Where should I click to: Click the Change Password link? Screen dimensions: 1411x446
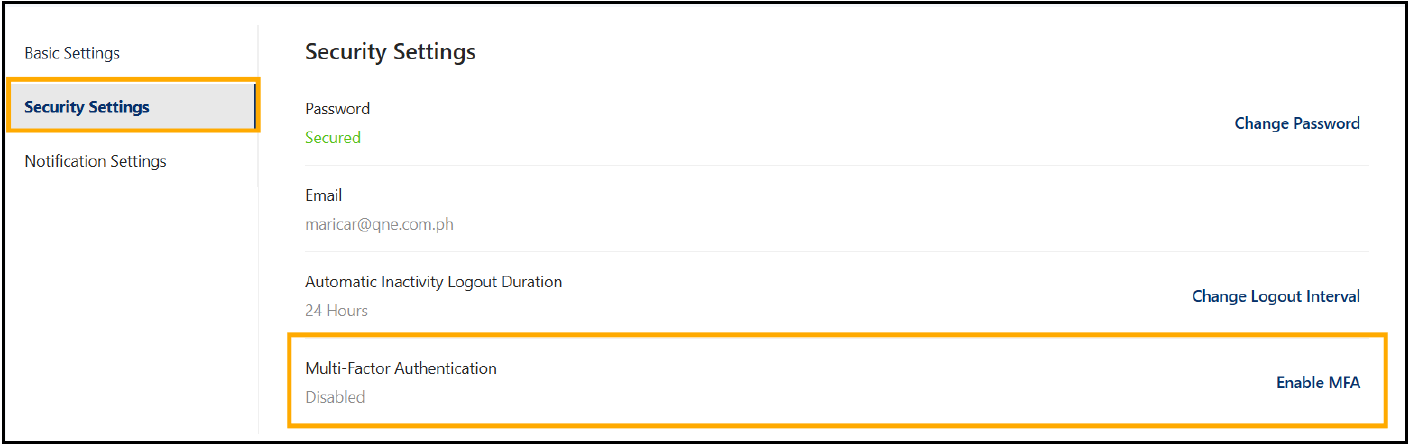click(x=1297, y=124)
